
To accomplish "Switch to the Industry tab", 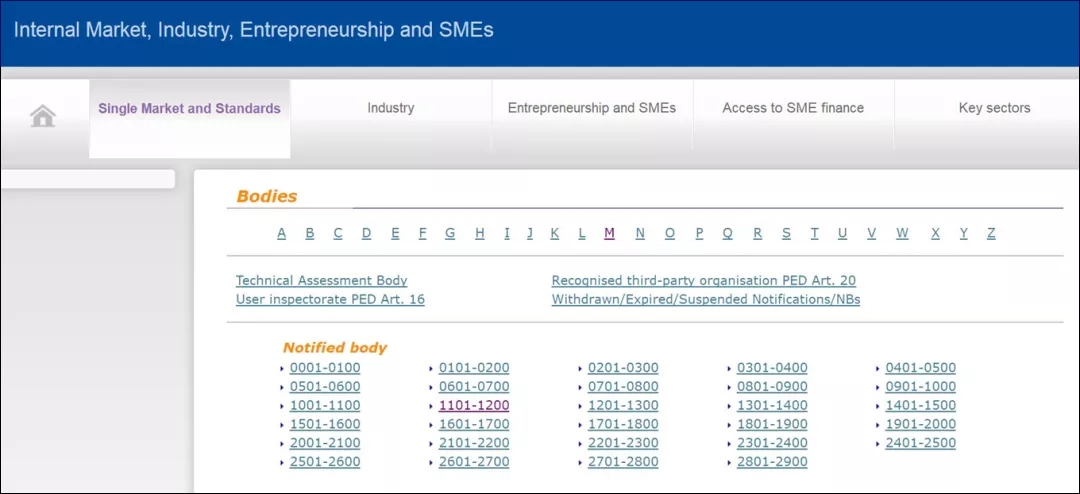I will tap(390, 108).
